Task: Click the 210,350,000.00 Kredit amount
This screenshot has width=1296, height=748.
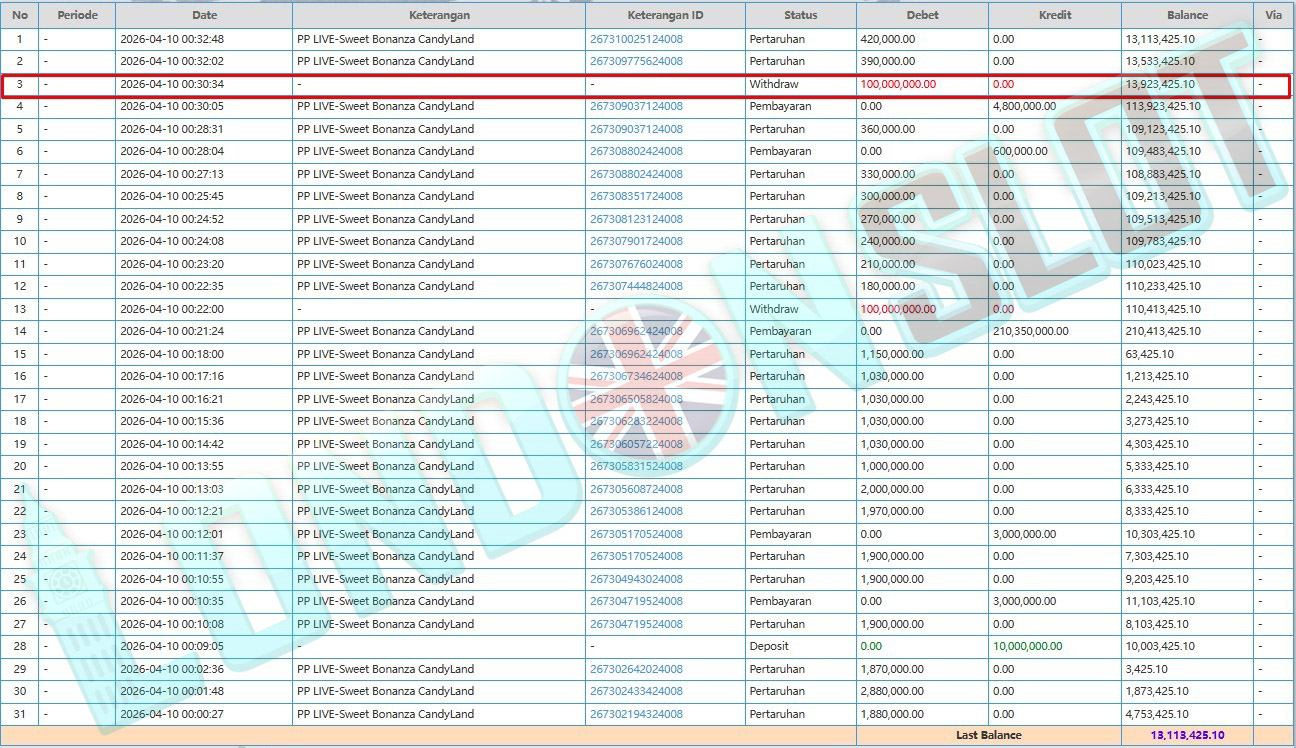Action: (x=1030, y=331)
